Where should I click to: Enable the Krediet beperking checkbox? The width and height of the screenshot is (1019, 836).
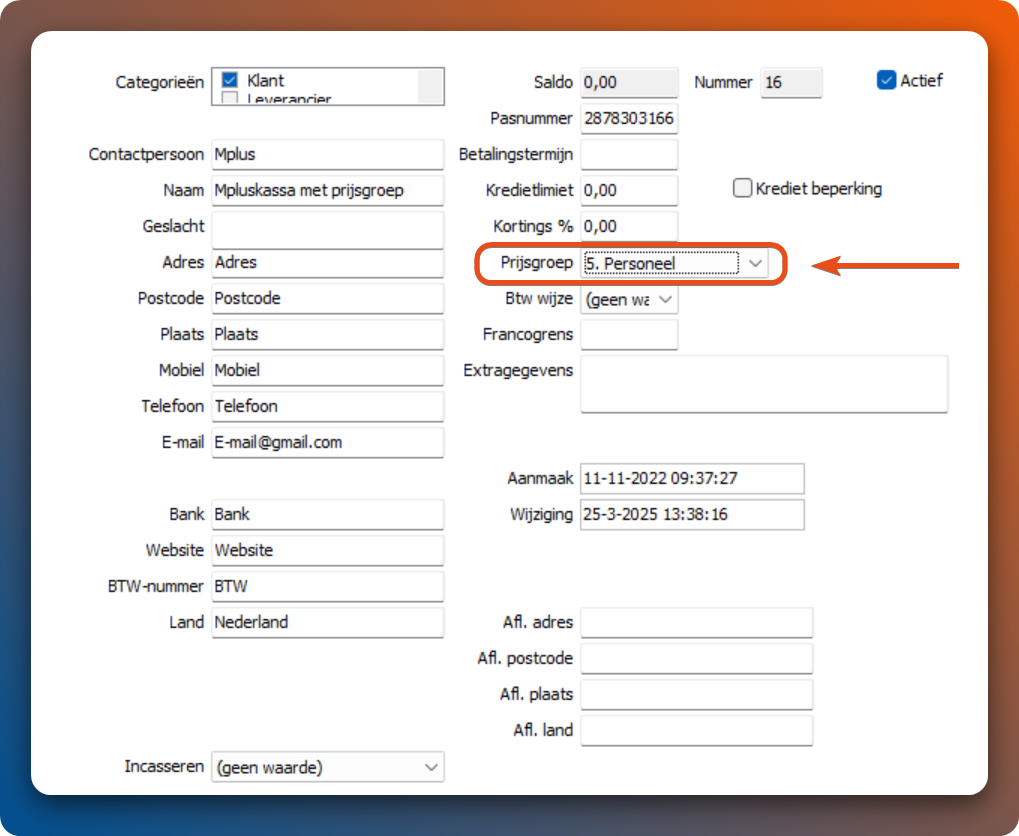point(742,188)
